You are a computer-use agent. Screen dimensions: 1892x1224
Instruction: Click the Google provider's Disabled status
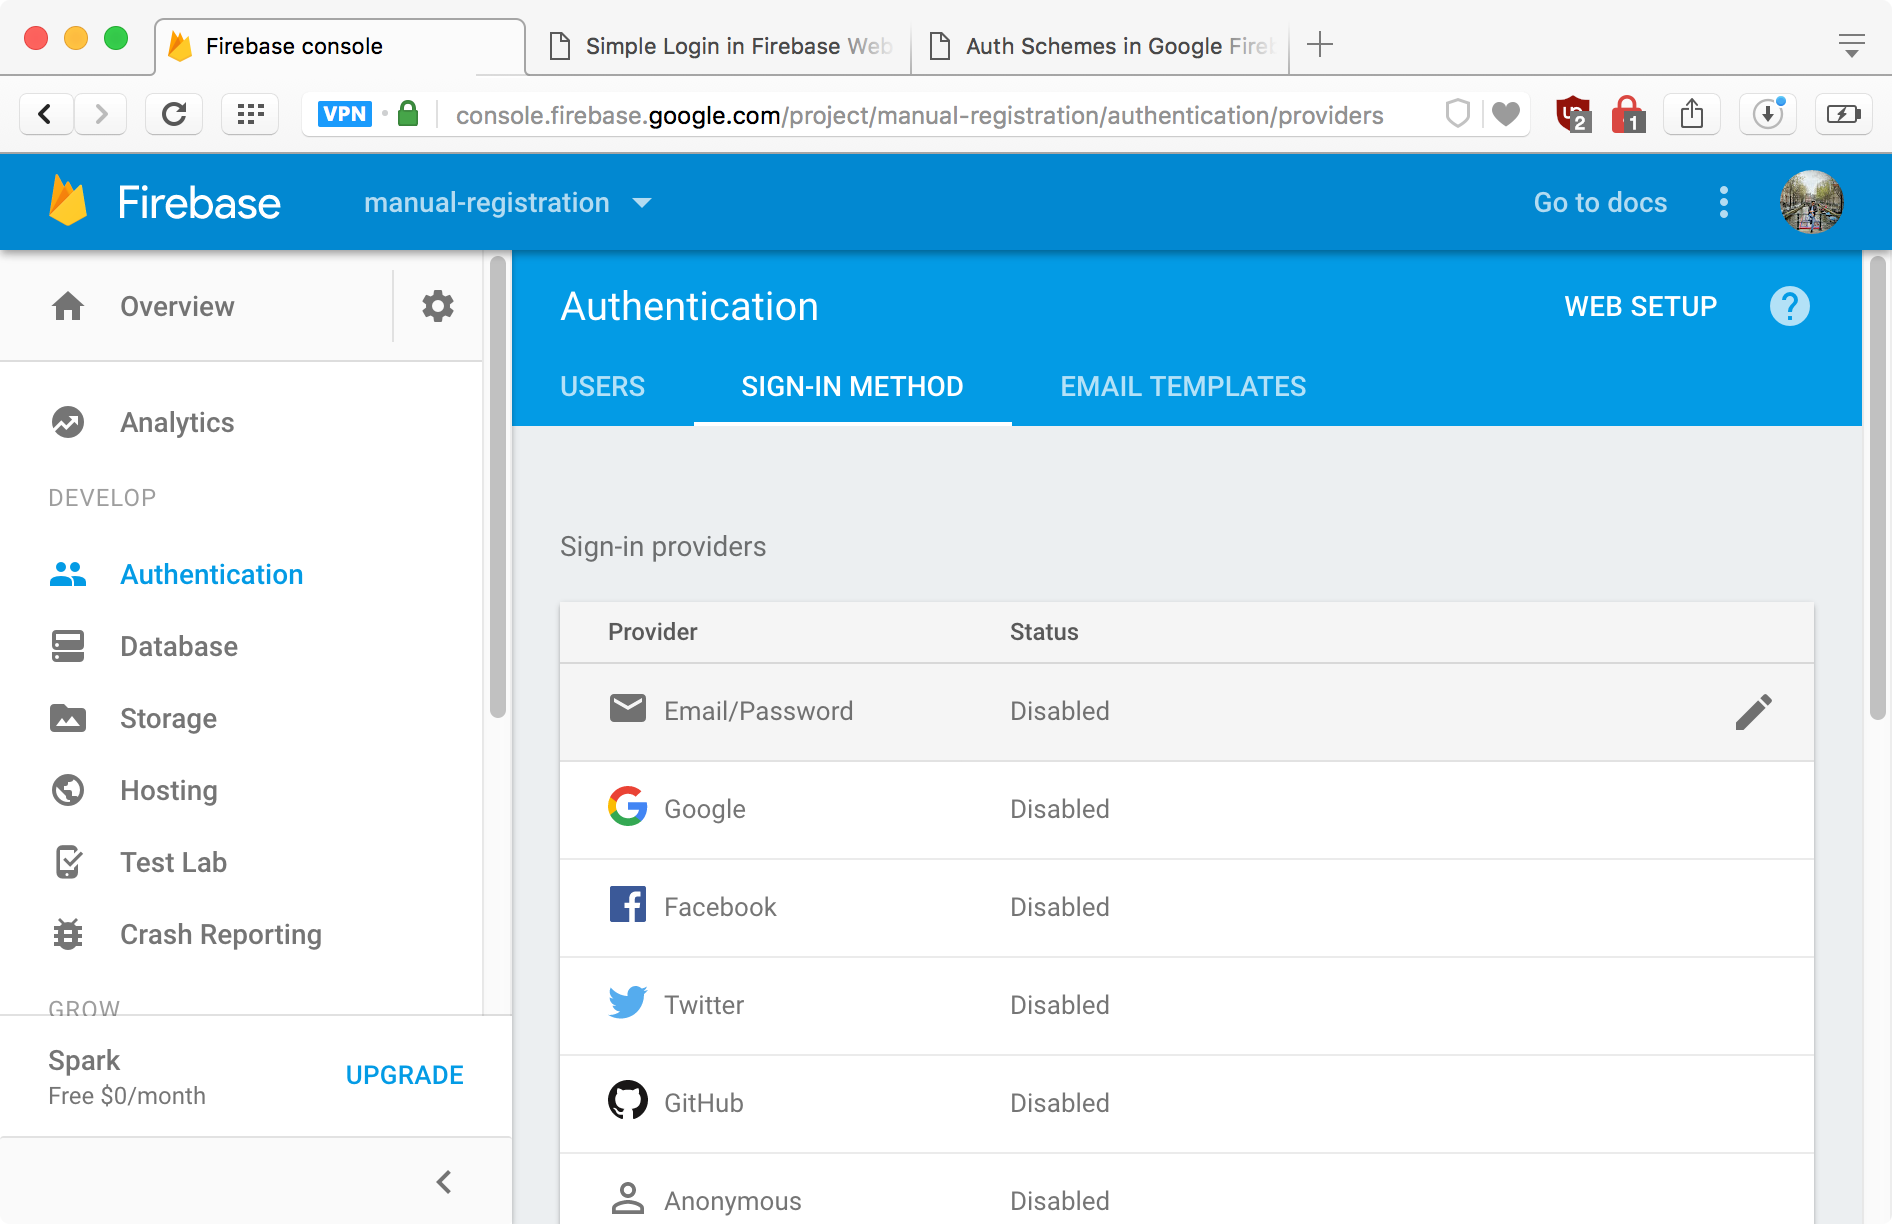coord(1060,809)
